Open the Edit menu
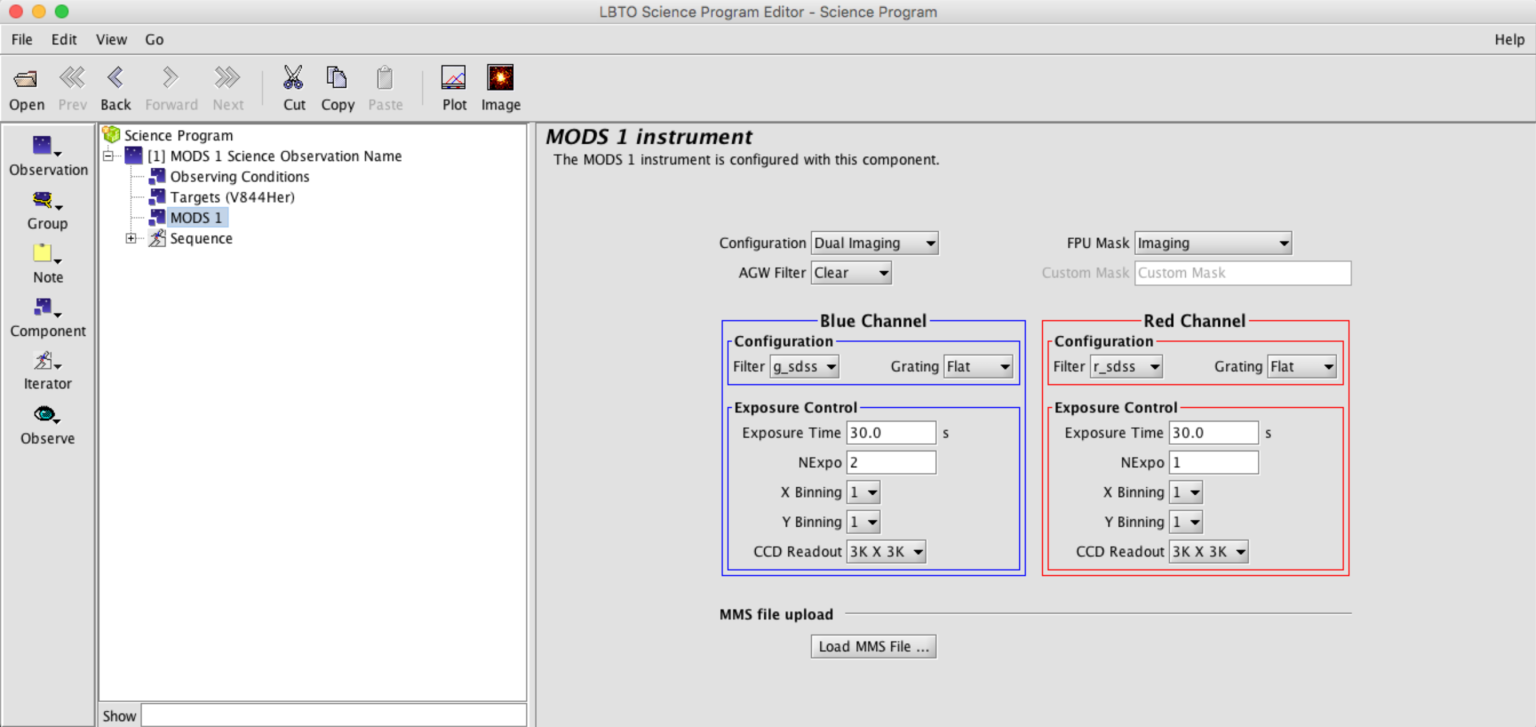The image size is (1536, 727). [64, 40]
